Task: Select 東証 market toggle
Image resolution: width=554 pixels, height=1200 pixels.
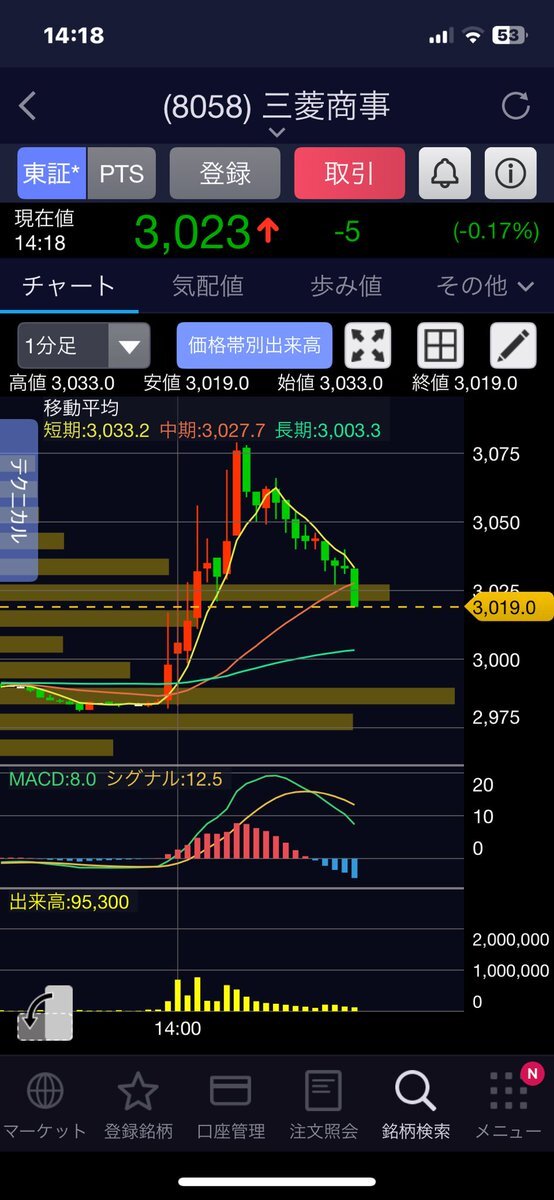Action: pyautogui.click(x=53, y=173)
